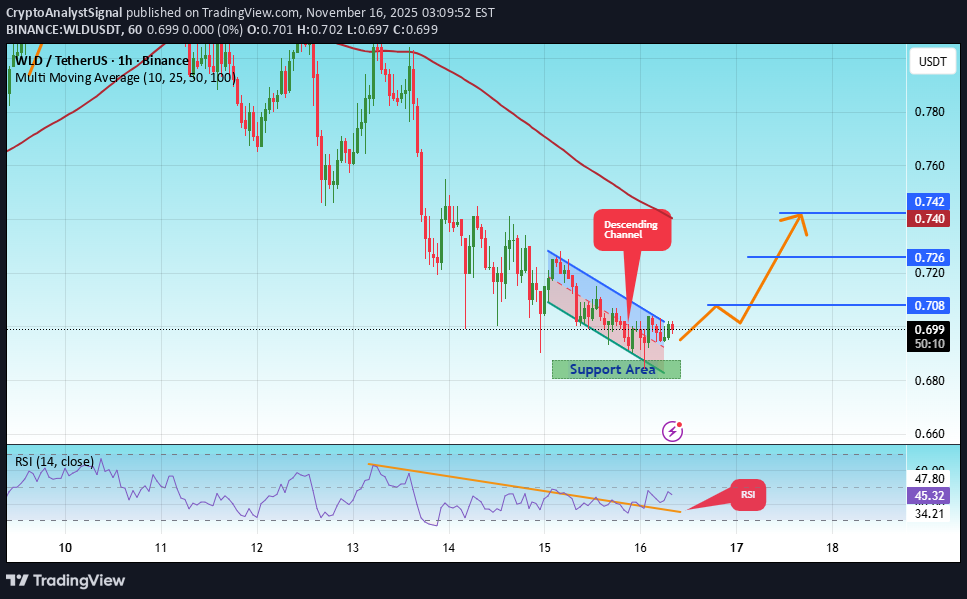The height and width of the screenshot is (599, 967).
Task: Open the Binance exchange entry in the title
Action: tap(165, 60)
